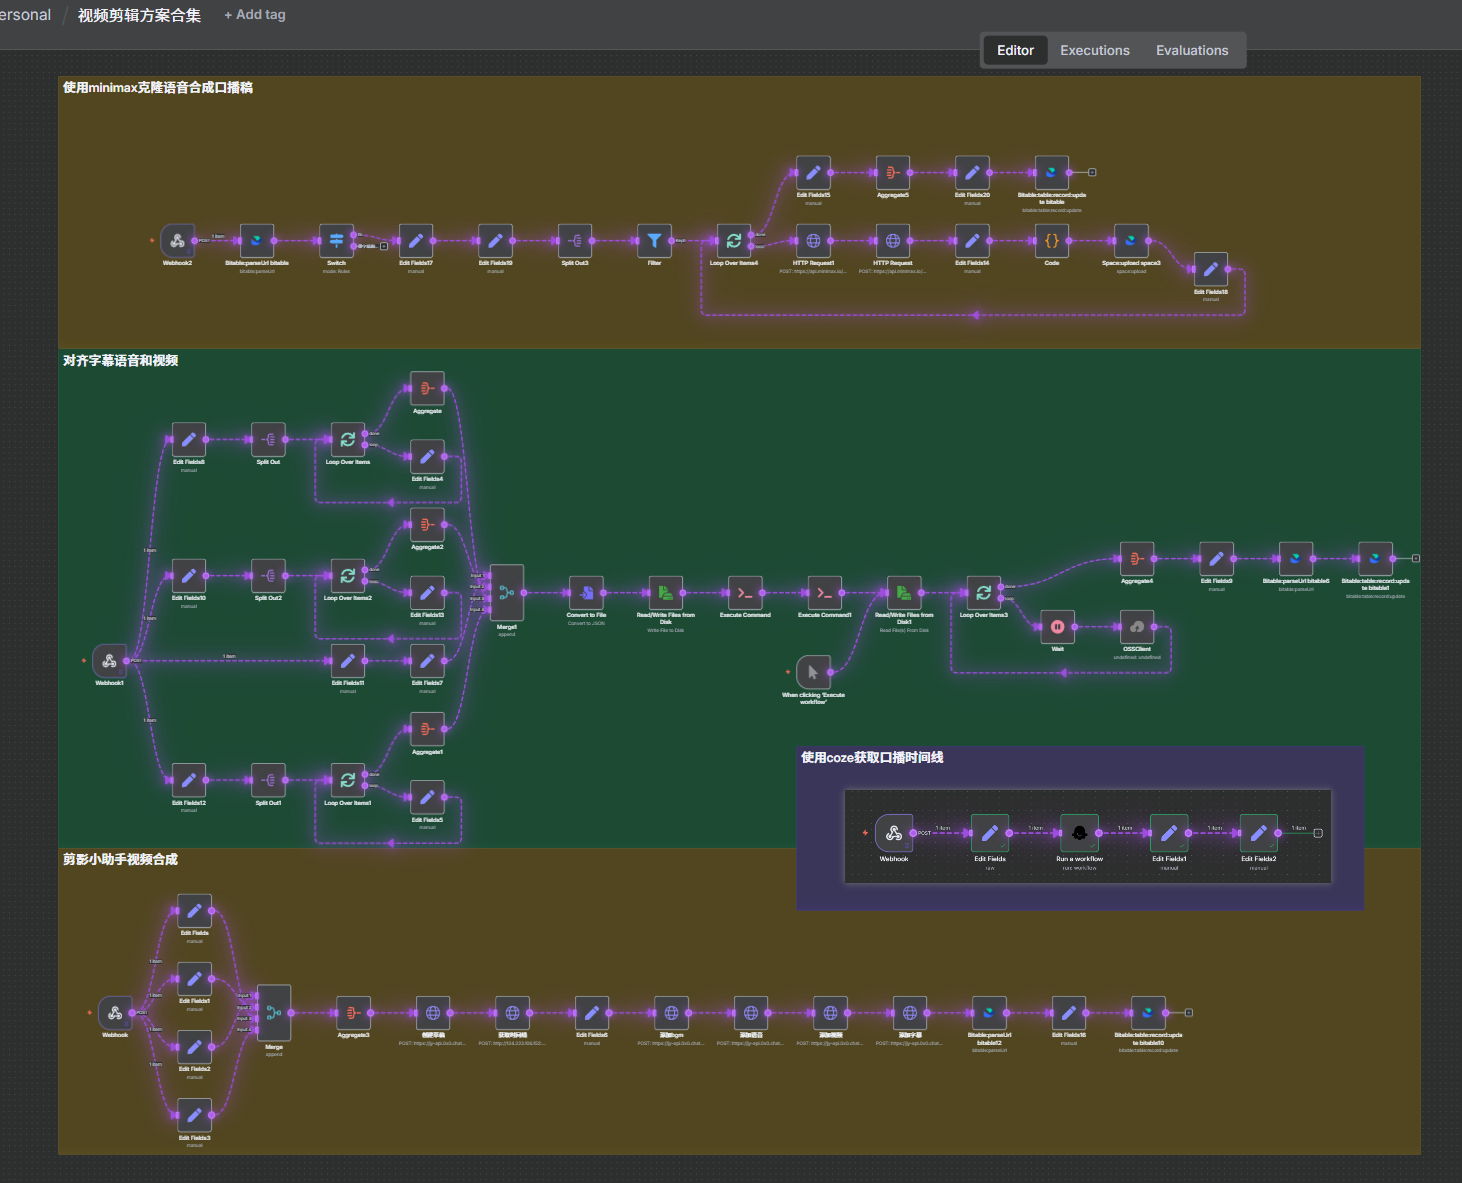Viewport: 1462px width, 1183px height.
Task: Select the Convert to File node
Action: click(x=586, y=593)
